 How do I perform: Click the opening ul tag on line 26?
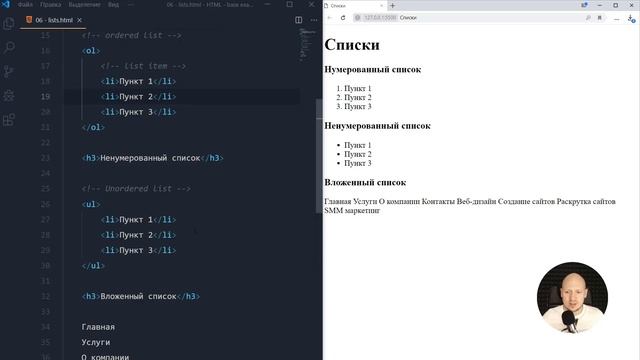(x=91, y=204)
